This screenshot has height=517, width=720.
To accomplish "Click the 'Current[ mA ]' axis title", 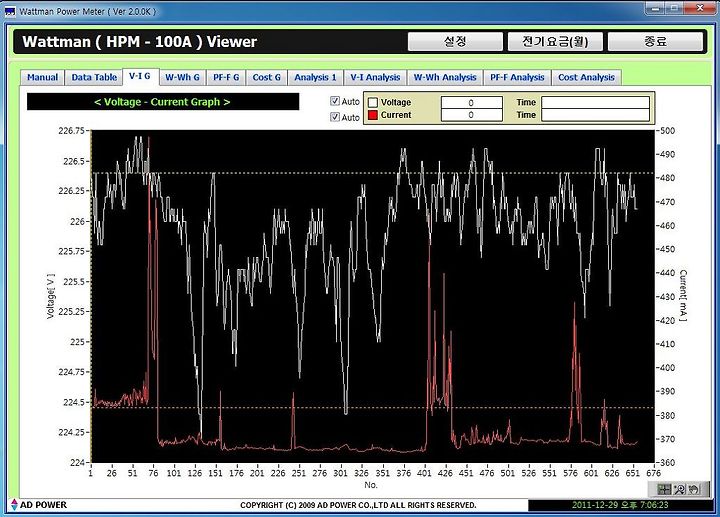I will (x=683, y=296).
